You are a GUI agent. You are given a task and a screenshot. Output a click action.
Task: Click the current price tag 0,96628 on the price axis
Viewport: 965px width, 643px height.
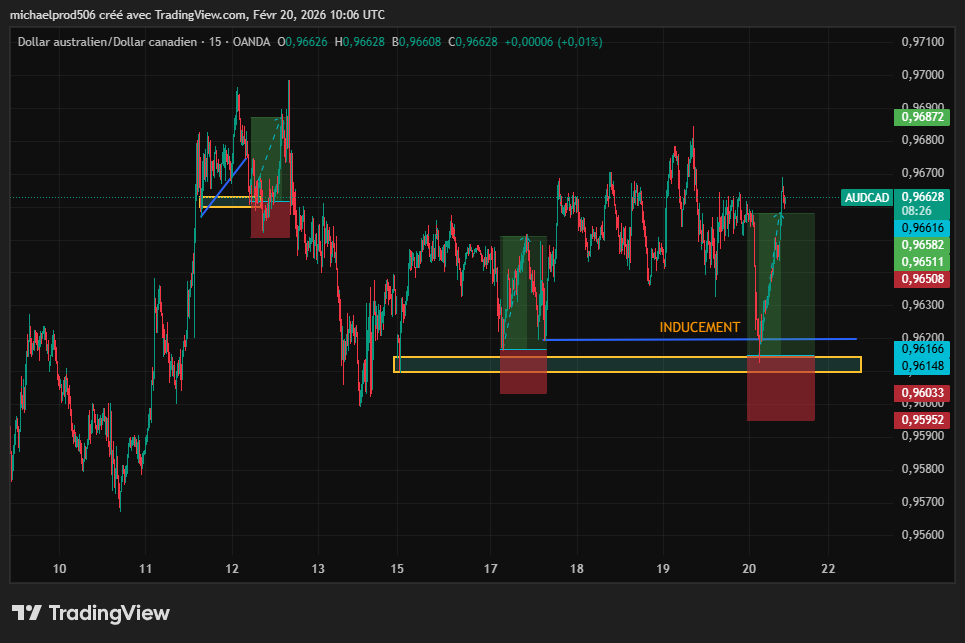click(922, 197)
